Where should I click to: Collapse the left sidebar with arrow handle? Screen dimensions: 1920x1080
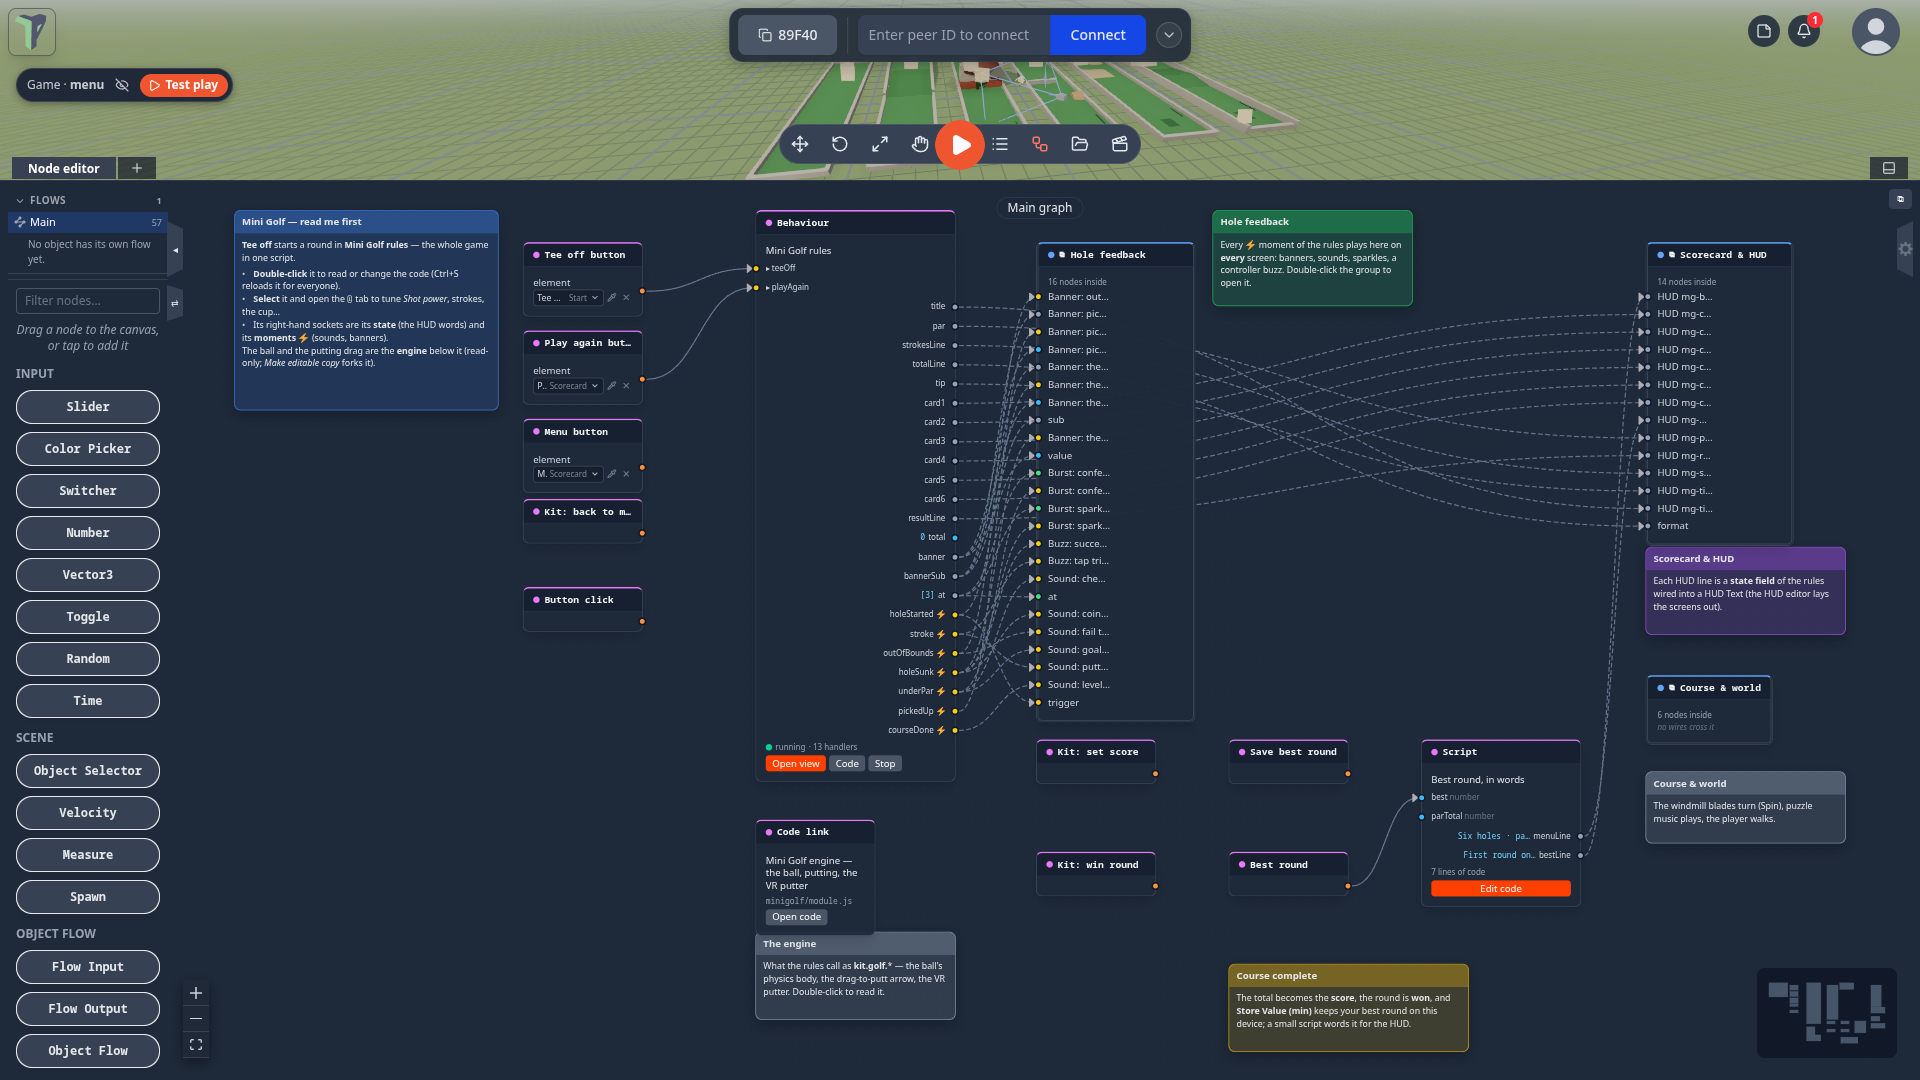tap(175, 250)
